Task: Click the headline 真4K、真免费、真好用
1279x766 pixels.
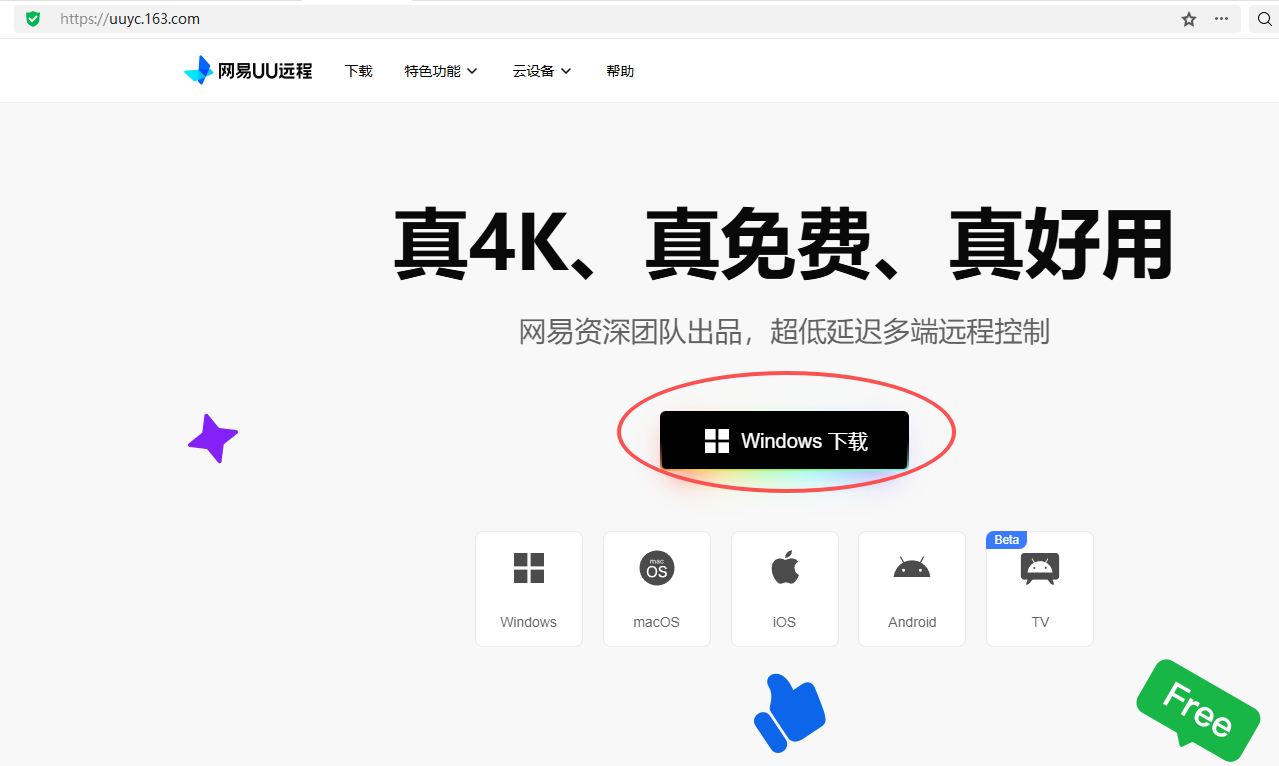Action: [x=783, y=245]
